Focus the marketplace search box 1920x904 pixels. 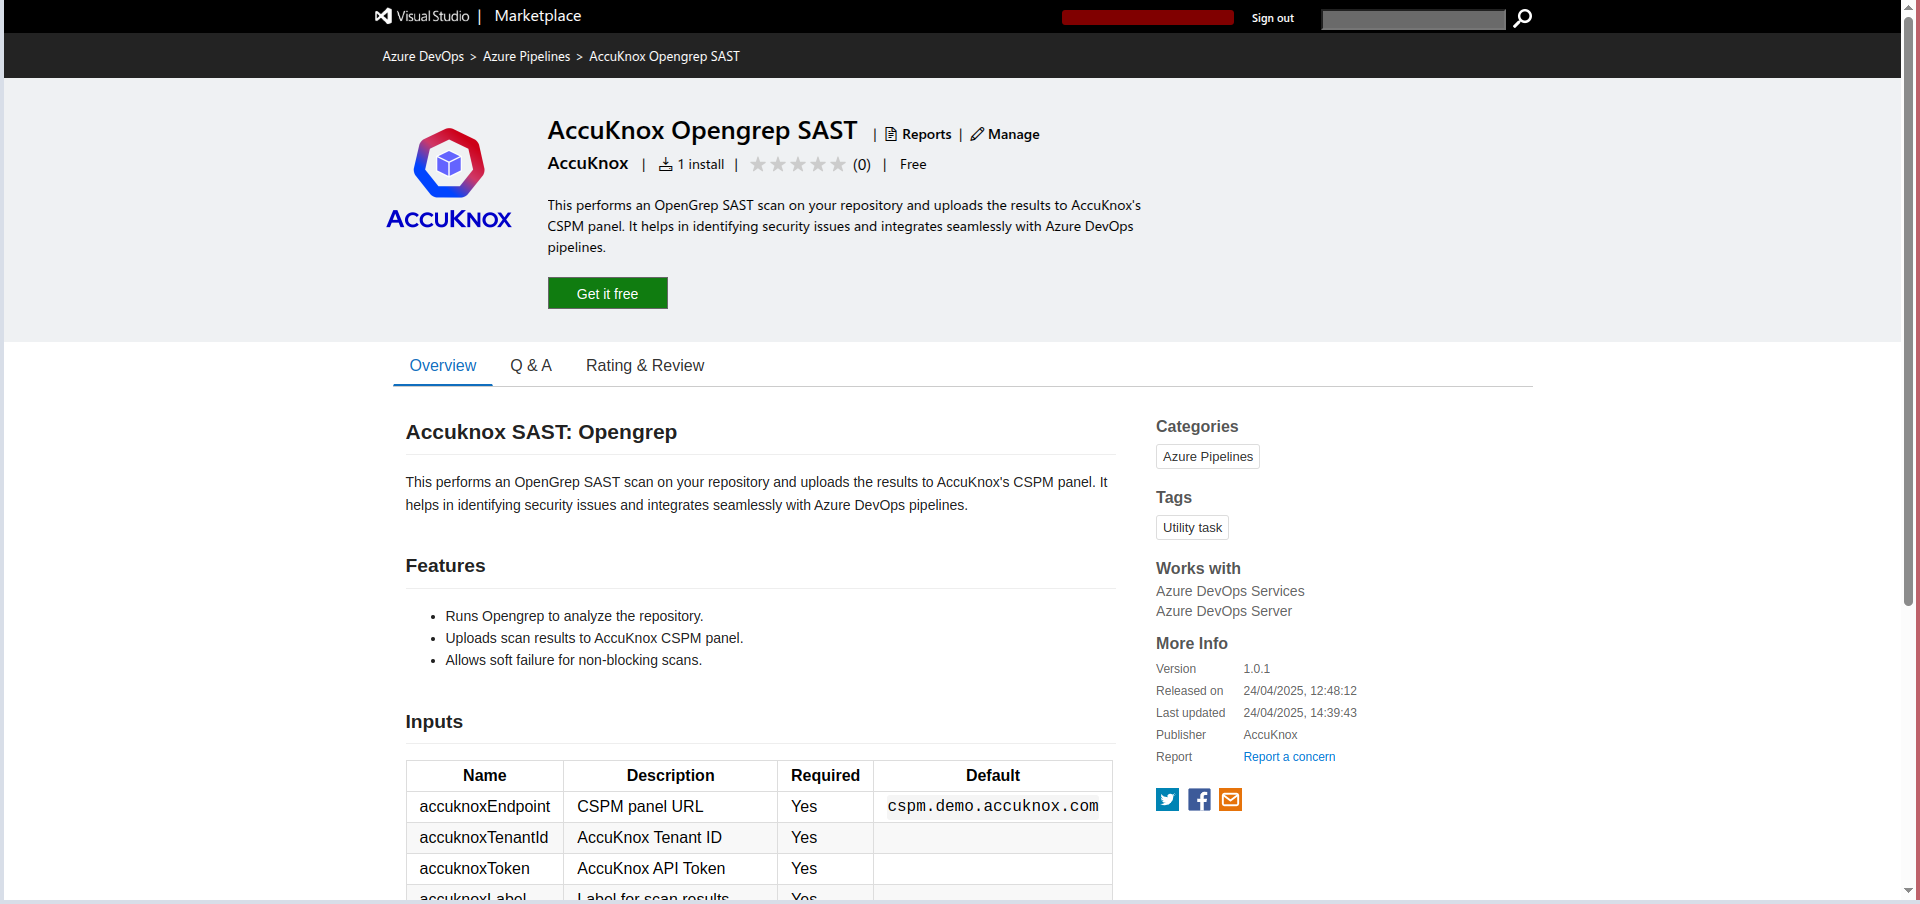(x=1413, y=19)
